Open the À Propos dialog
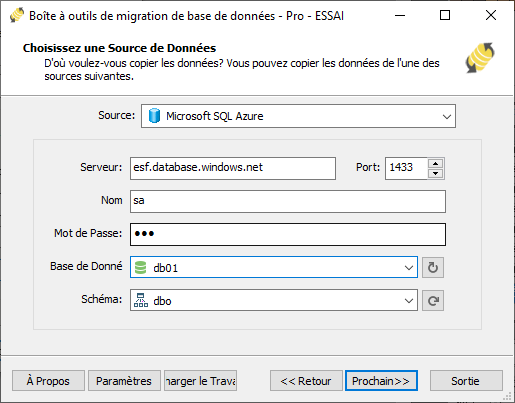 pos(48,380)
